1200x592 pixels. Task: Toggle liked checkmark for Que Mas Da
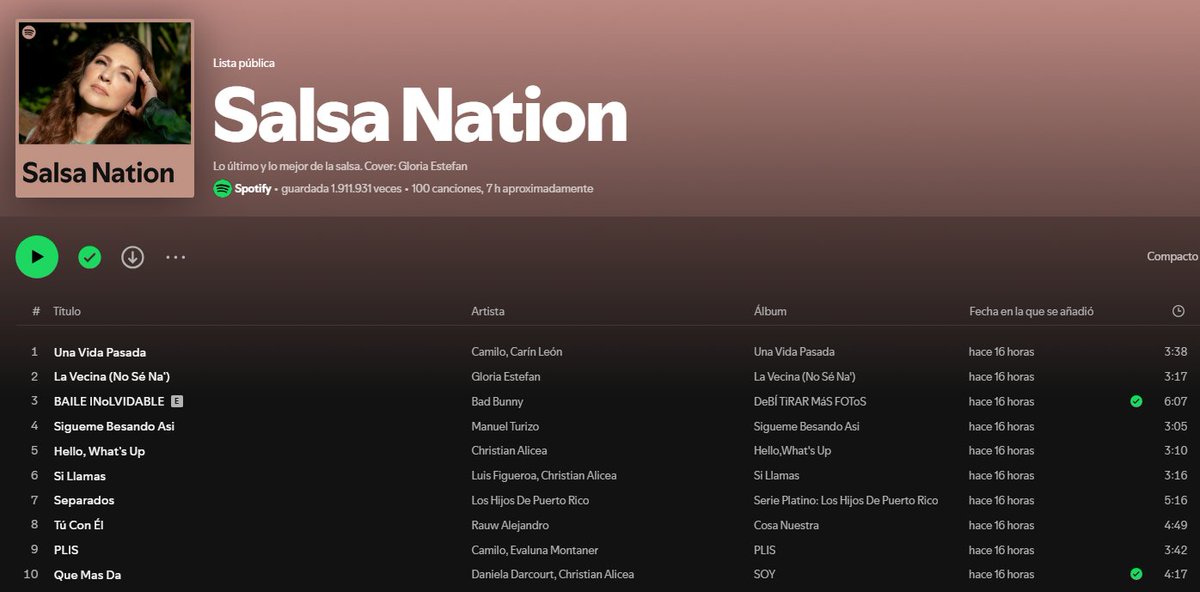click(x=1136, y=574)
